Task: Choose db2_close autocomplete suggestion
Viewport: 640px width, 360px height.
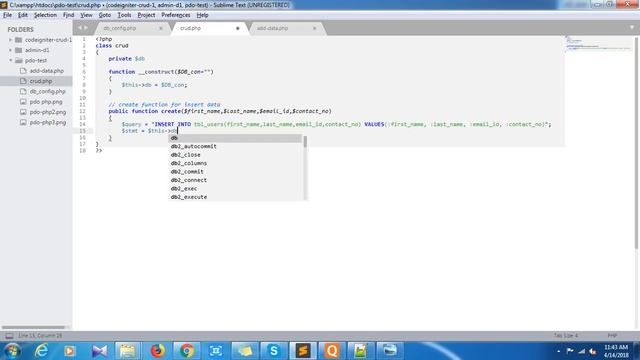Action: 236,155
